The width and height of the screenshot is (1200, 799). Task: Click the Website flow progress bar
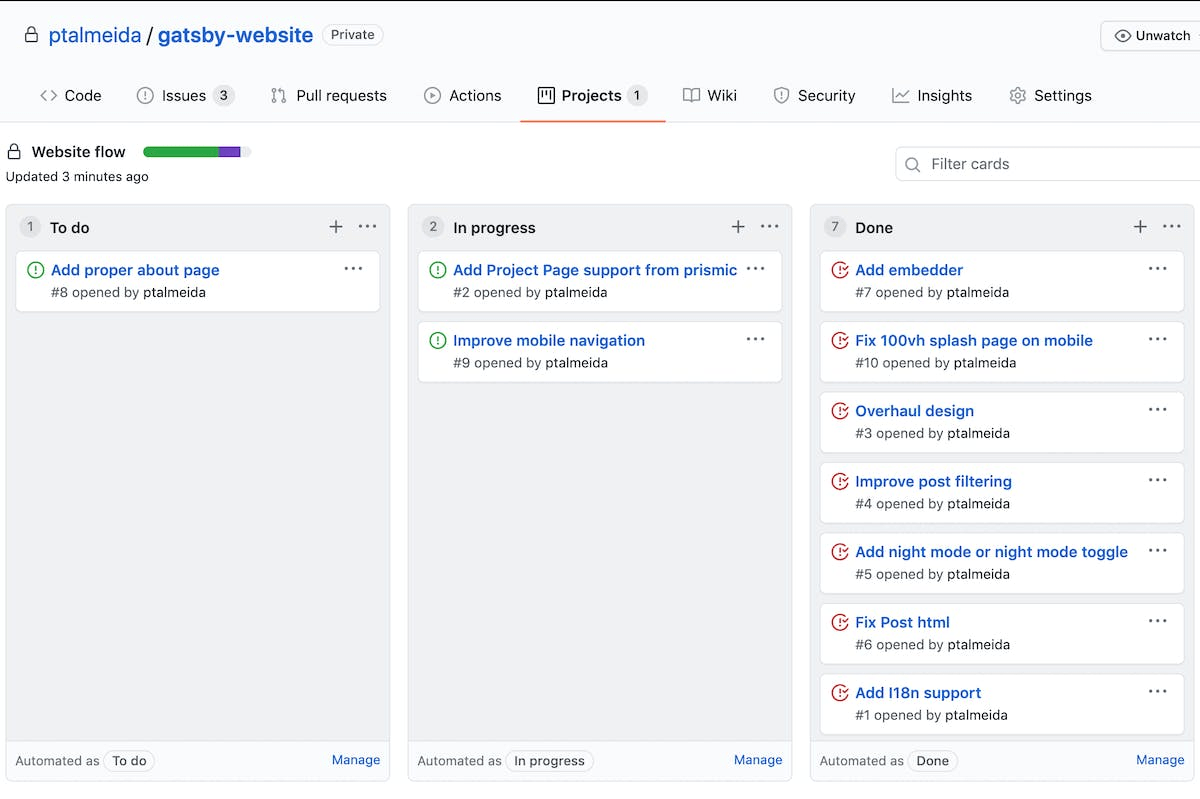coord(197,152)
